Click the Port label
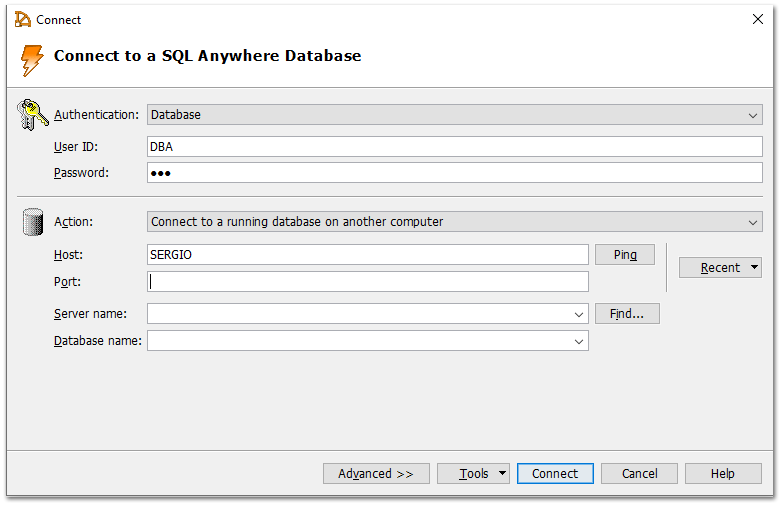This screenshot has height=506, width=782. coord(67,282)
